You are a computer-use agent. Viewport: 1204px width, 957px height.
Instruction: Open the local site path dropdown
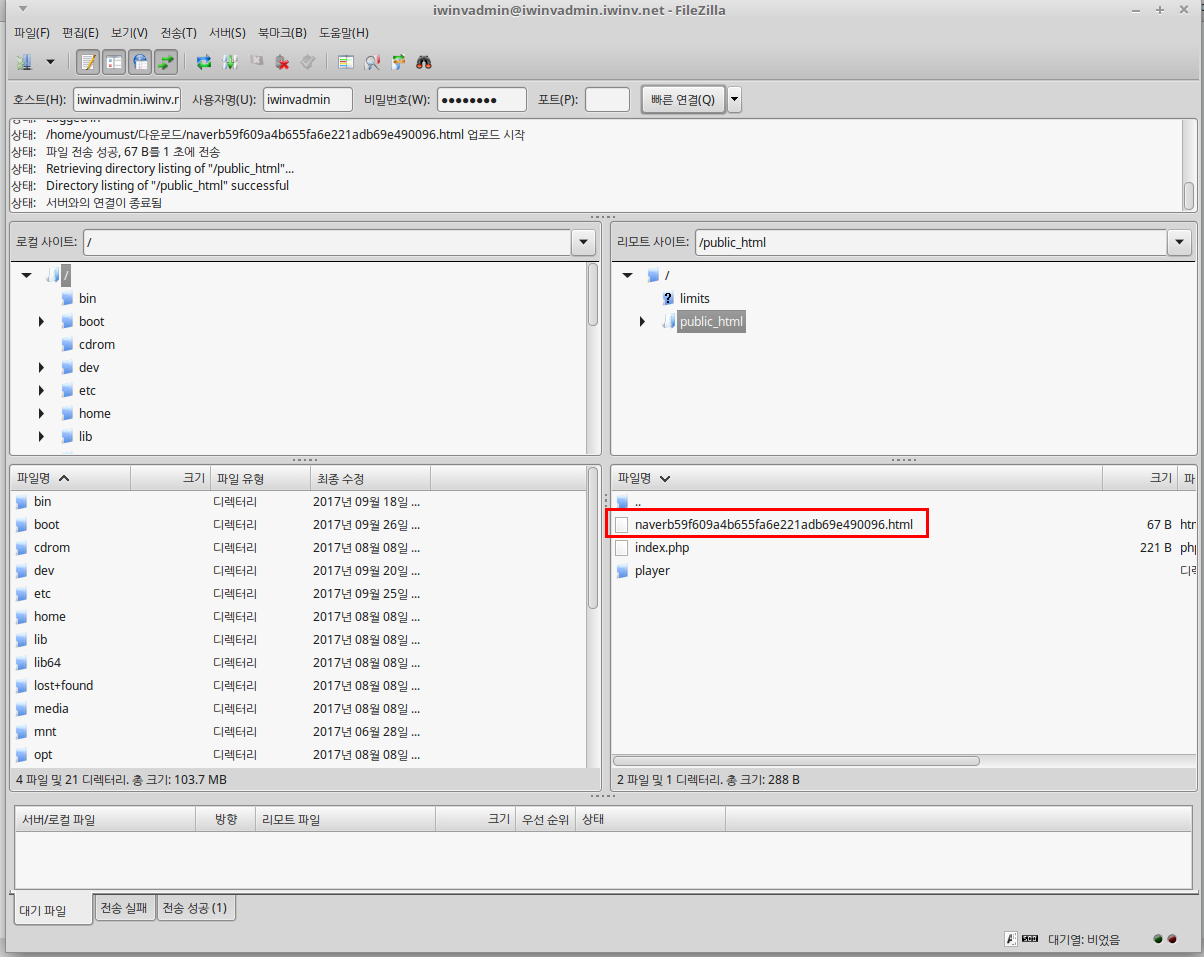(583, 242)
